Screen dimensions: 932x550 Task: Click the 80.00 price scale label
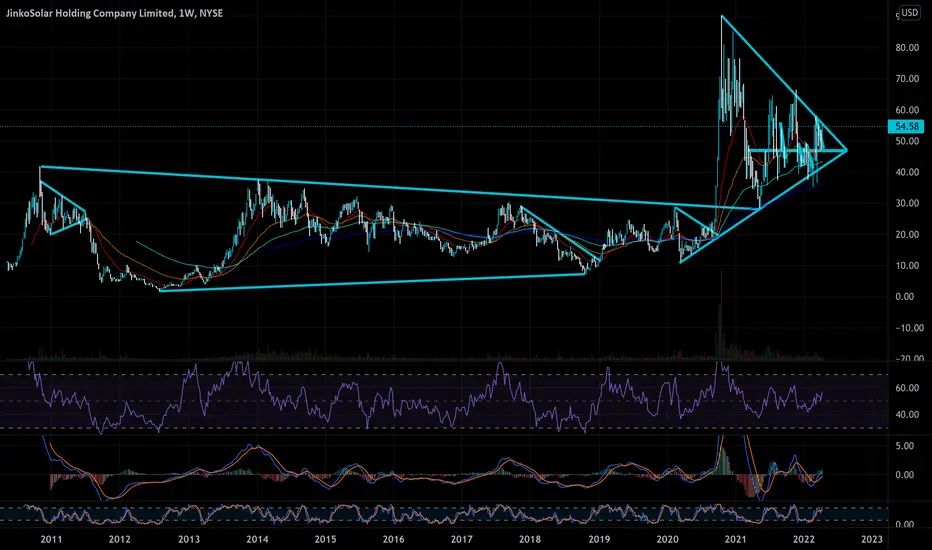(x=907, y=47)
